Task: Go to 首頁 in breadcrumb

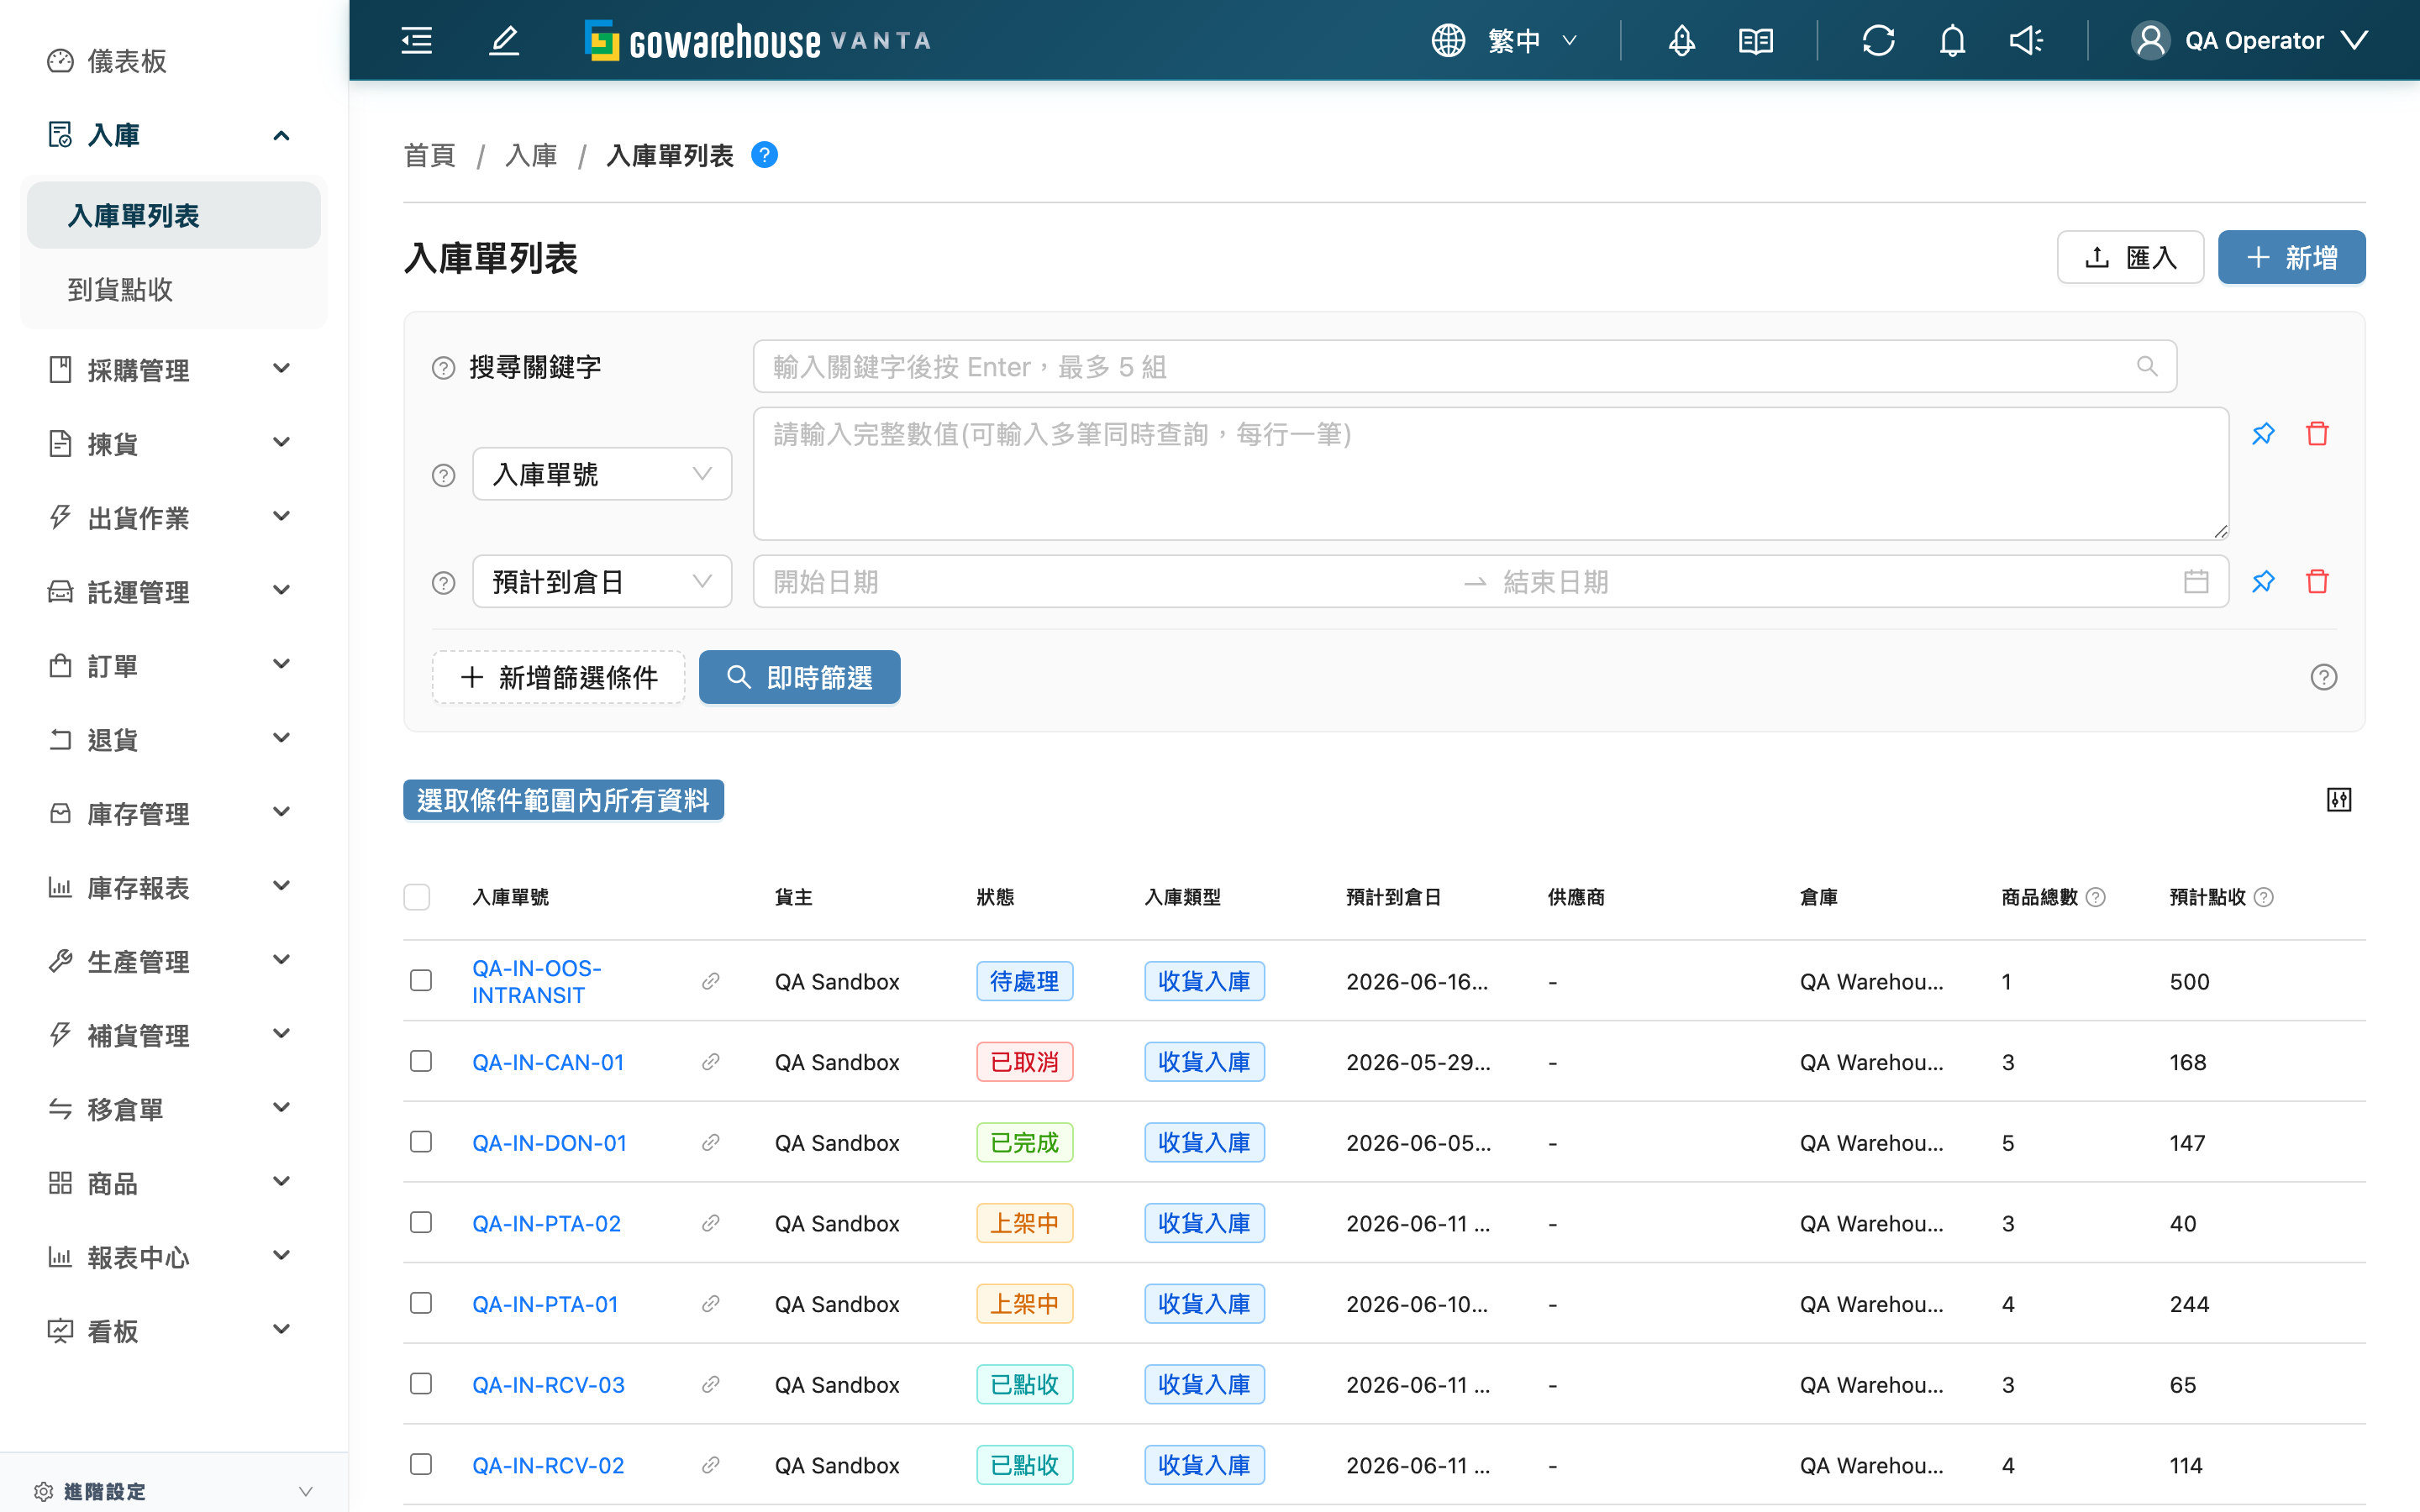Action: point(429,155)
